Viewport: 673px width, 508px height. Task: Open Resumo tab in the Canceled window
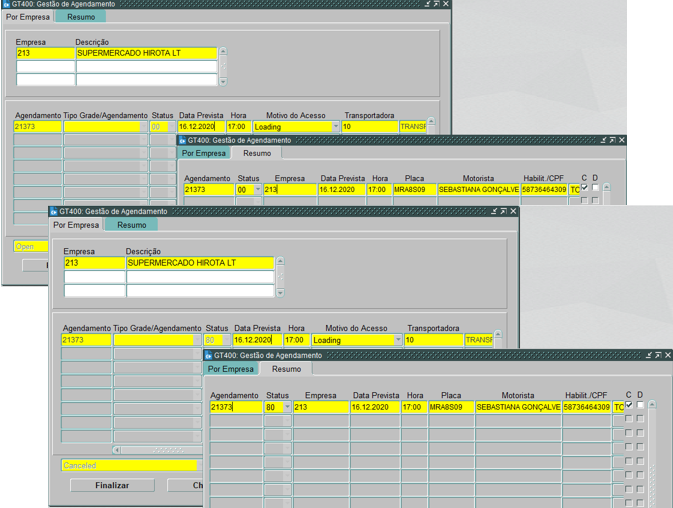(x=132, y=225)
